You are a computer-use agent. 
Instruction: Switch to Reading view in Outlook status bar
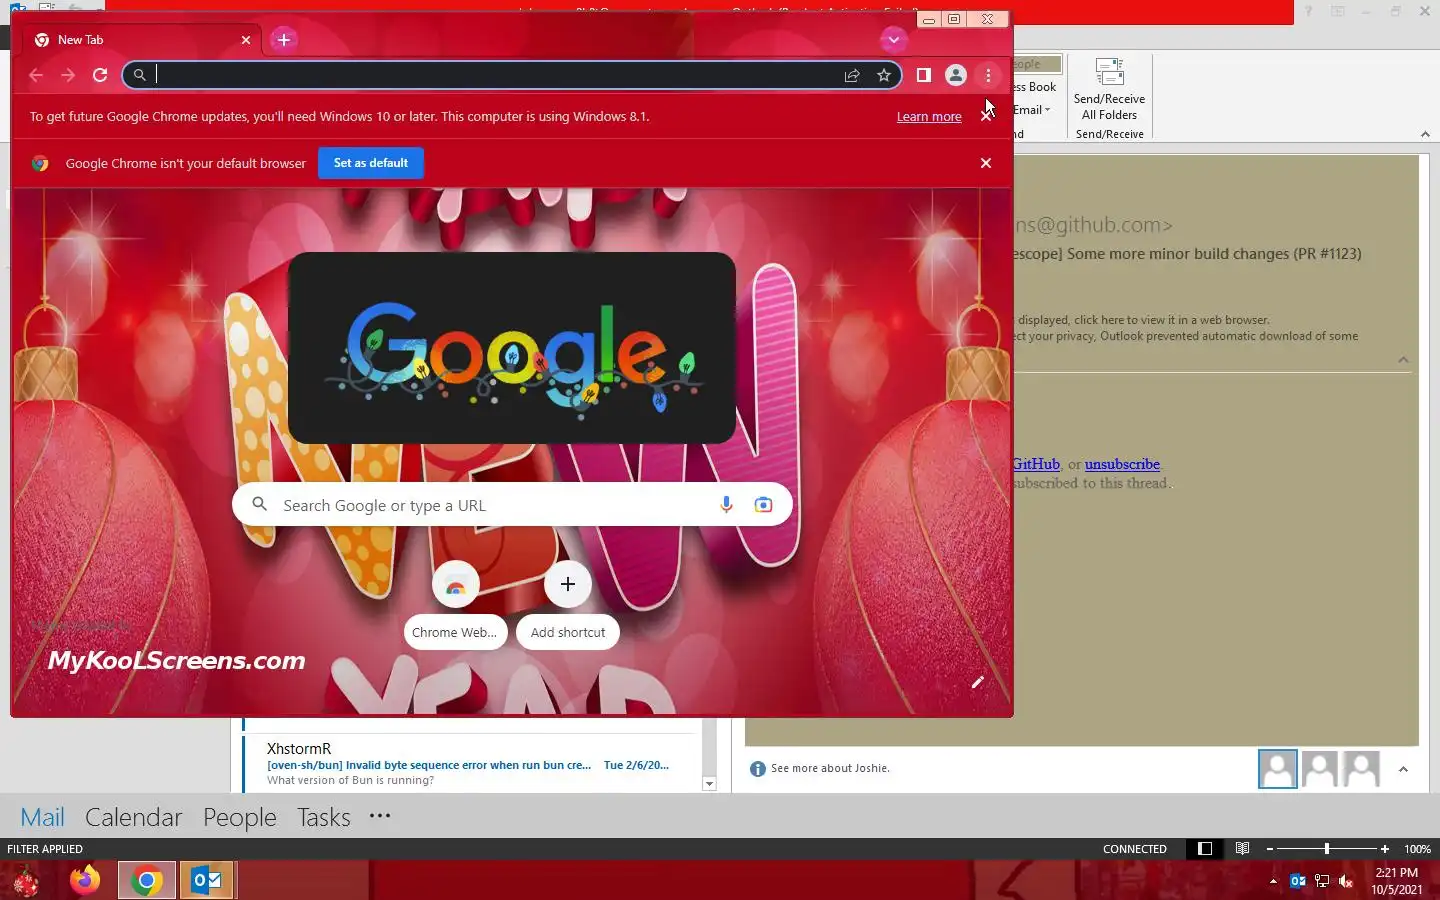coord(1242,849)
